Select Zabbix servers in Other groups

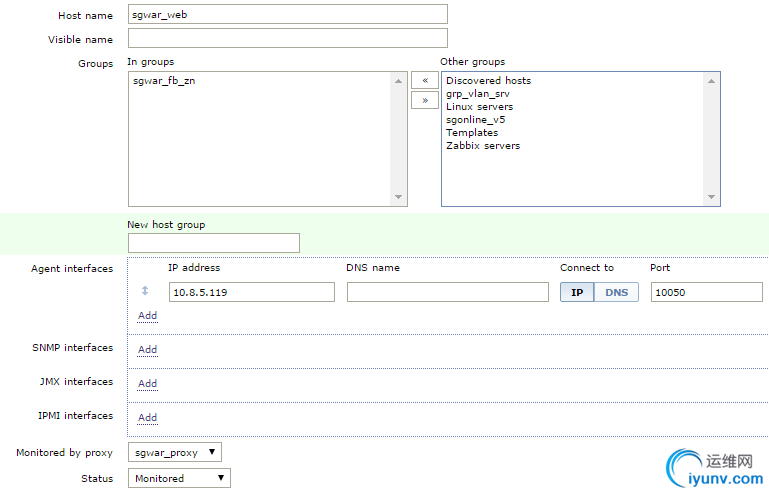483,146
